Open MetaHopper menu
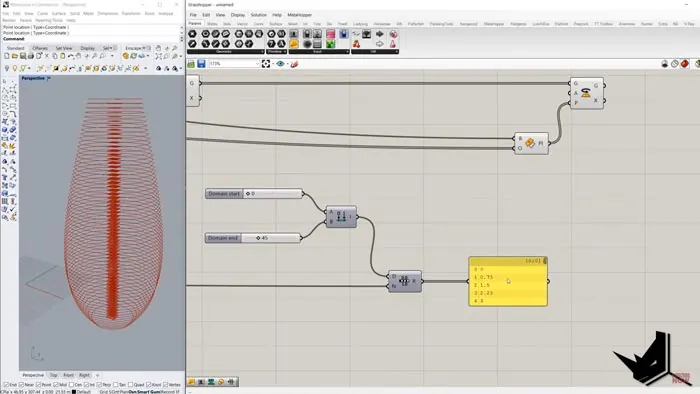700x394 pixels. (300, 15)
